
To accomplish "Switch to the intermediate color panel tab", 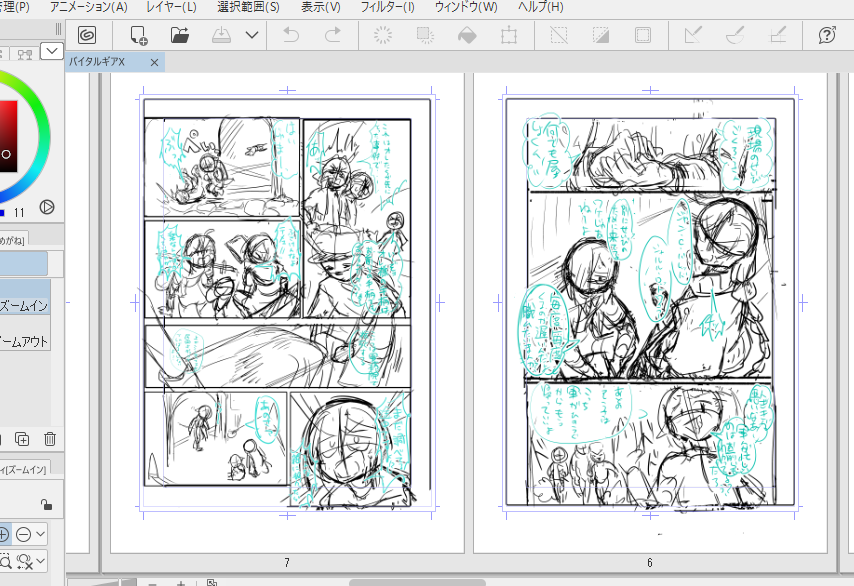I will 25,54.
